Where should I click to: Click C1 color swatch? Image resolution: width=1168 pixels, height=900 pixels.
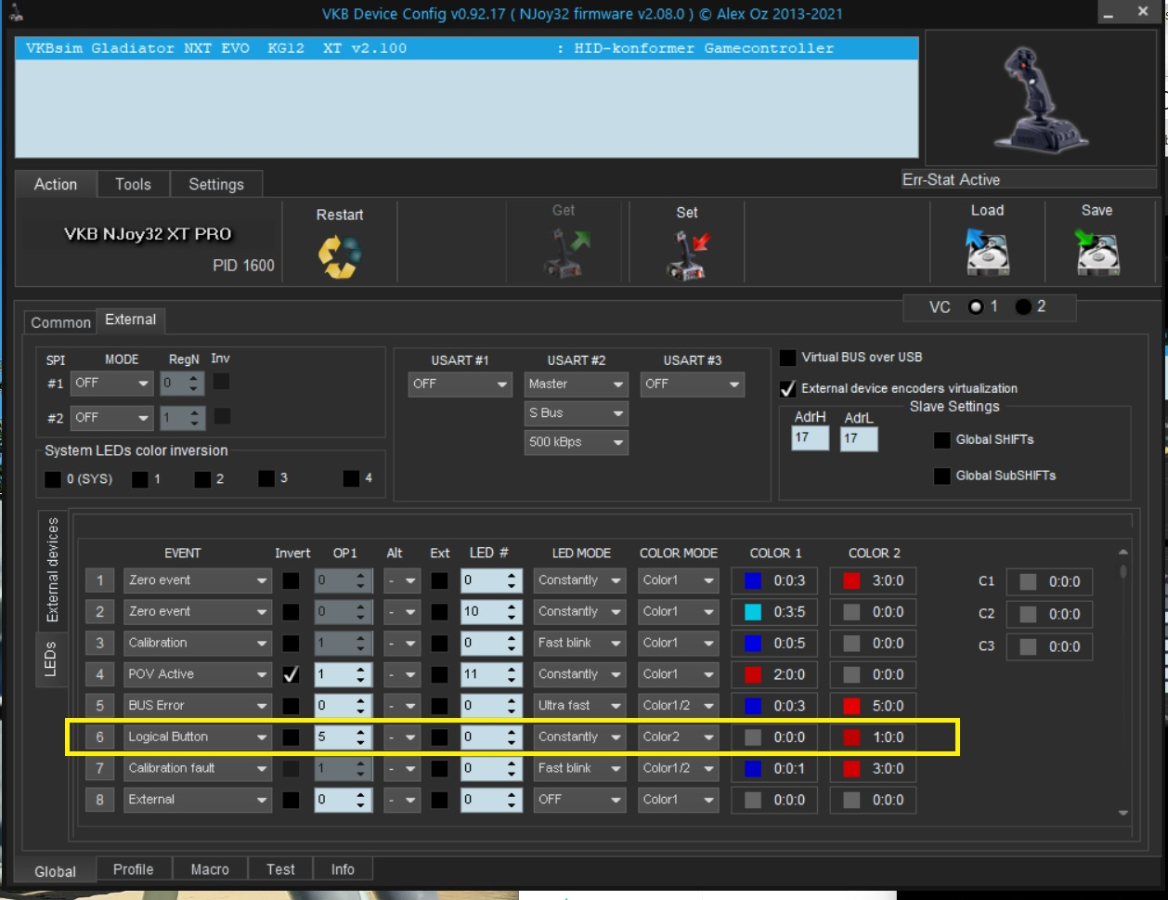[x=1028, y=582]
